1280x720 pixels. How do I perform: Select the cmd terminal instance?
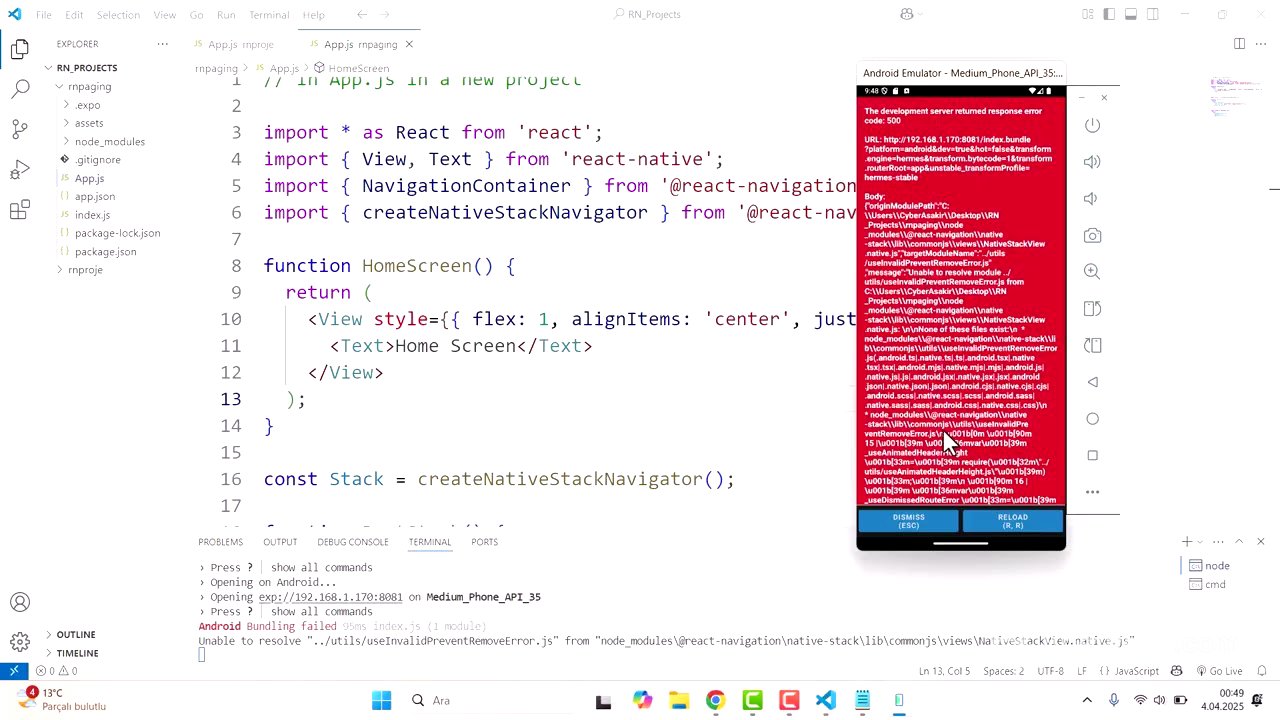point(1215,584)
